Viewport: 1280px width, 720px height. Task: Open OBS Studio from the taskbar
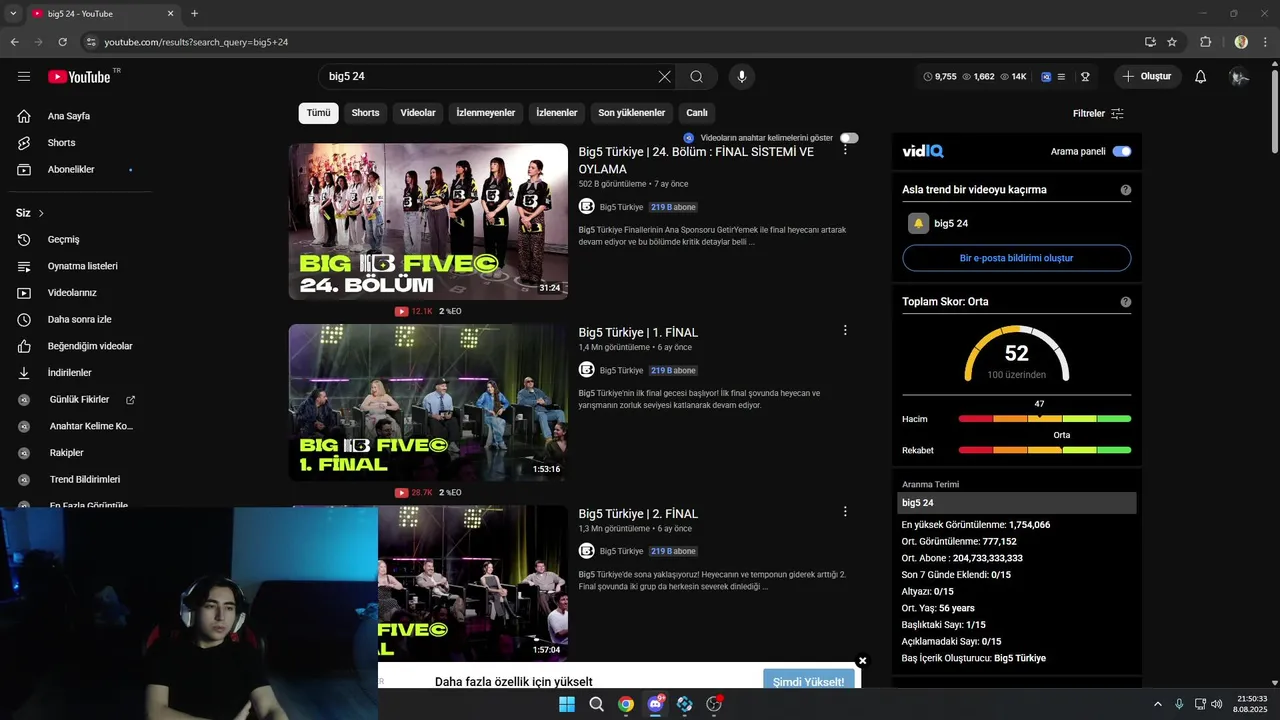(x=714, y=704)
